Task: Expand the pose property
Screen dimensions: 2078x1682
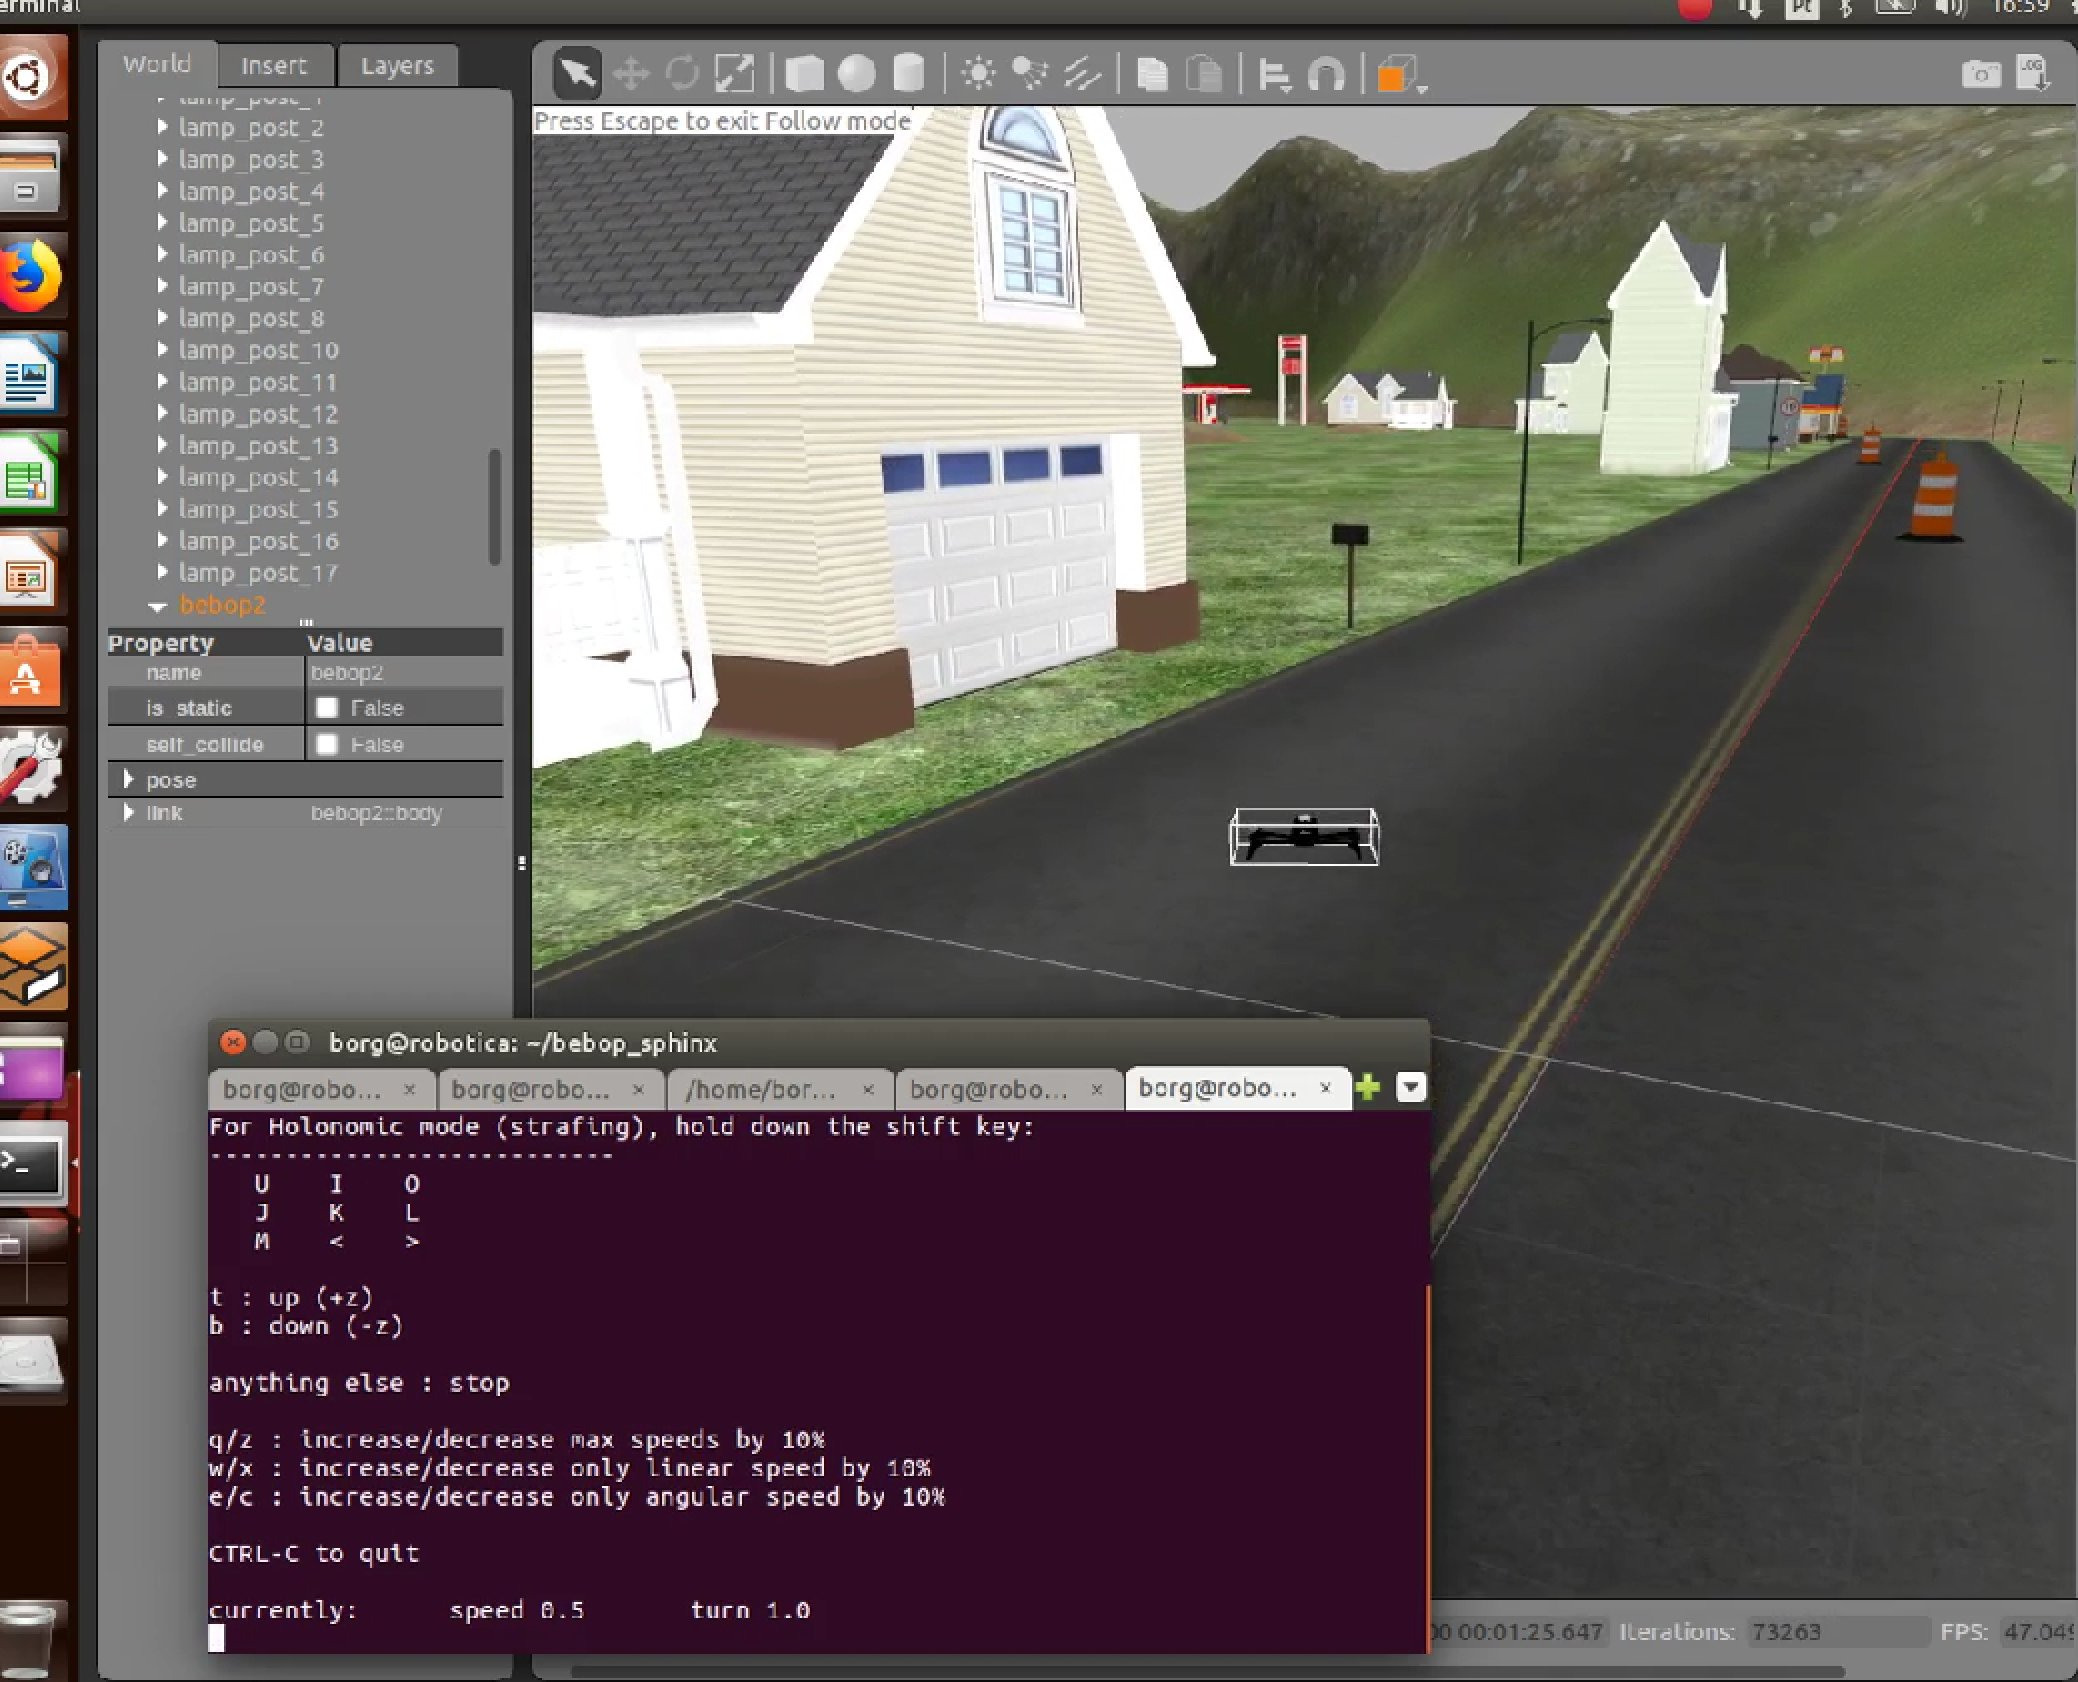Action: [x=128, y=779]
